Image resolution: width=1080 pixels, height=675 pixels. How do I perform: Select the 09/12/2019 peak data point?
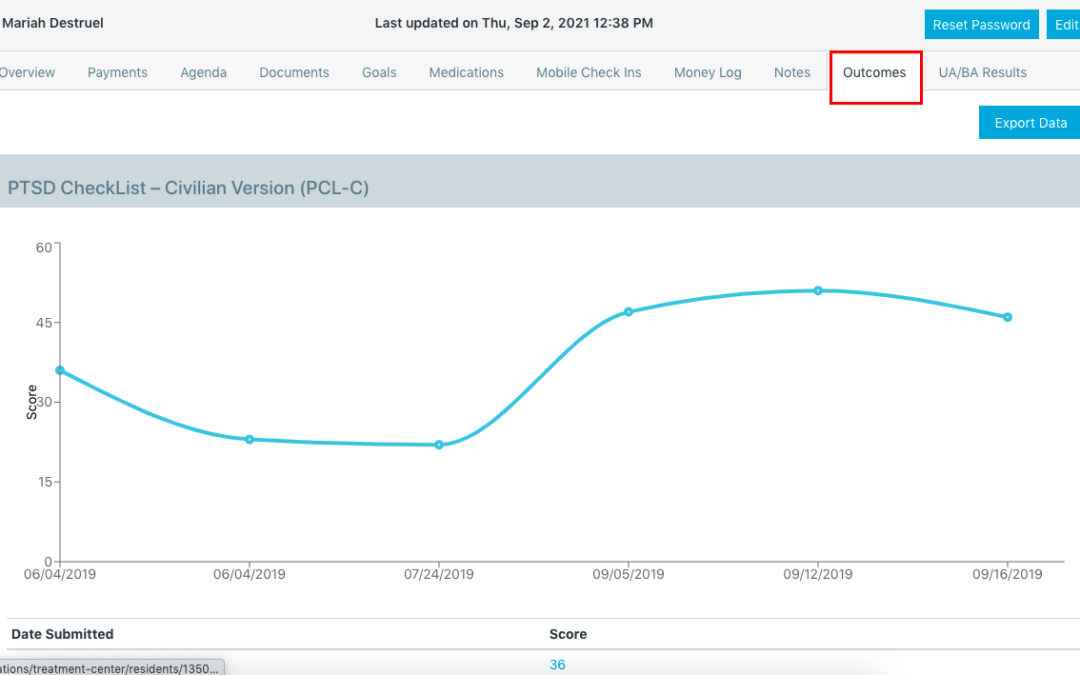[x=818, y=291]
